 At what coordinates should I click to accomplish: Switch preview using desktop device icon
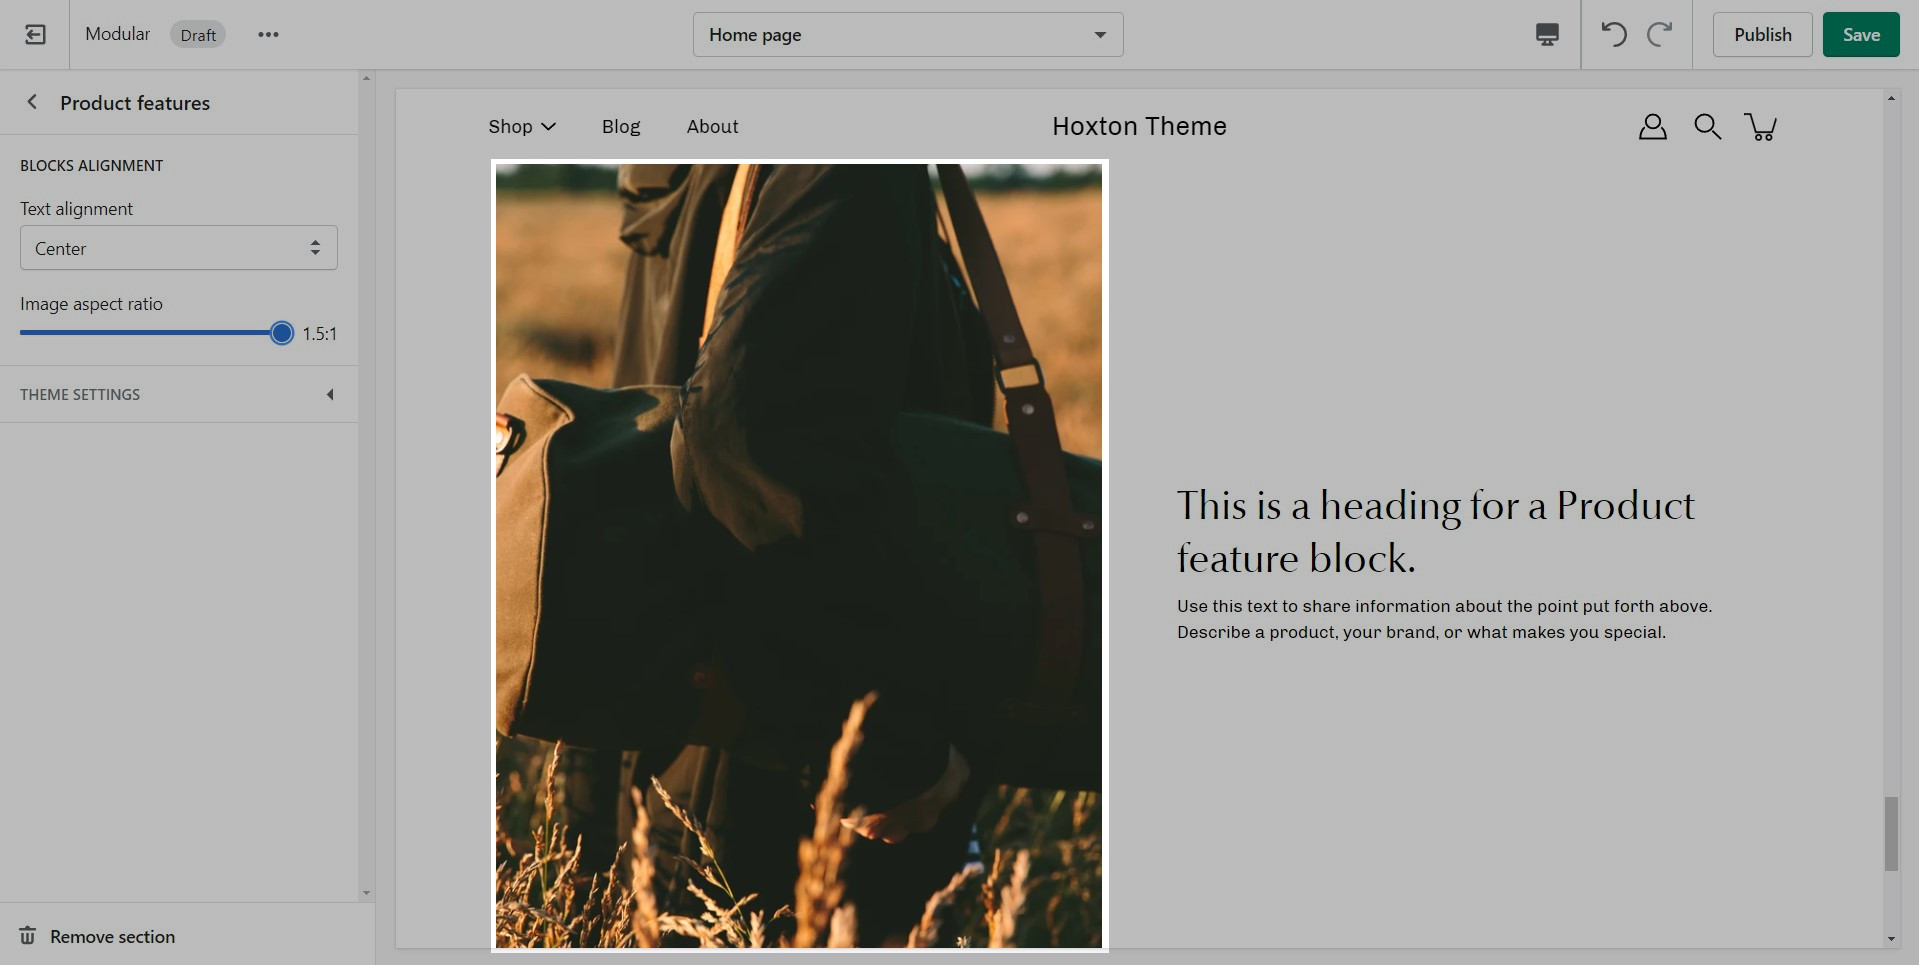(x=1546, y=35)
